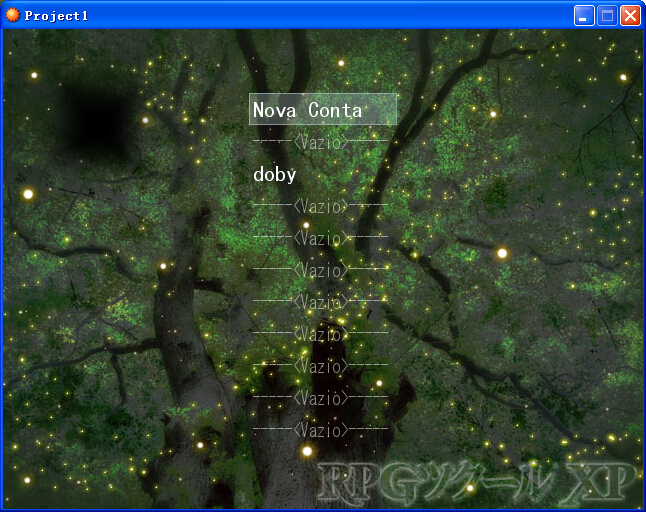Pick the fourth Vazio slot below doby

[x=321, y=302]
